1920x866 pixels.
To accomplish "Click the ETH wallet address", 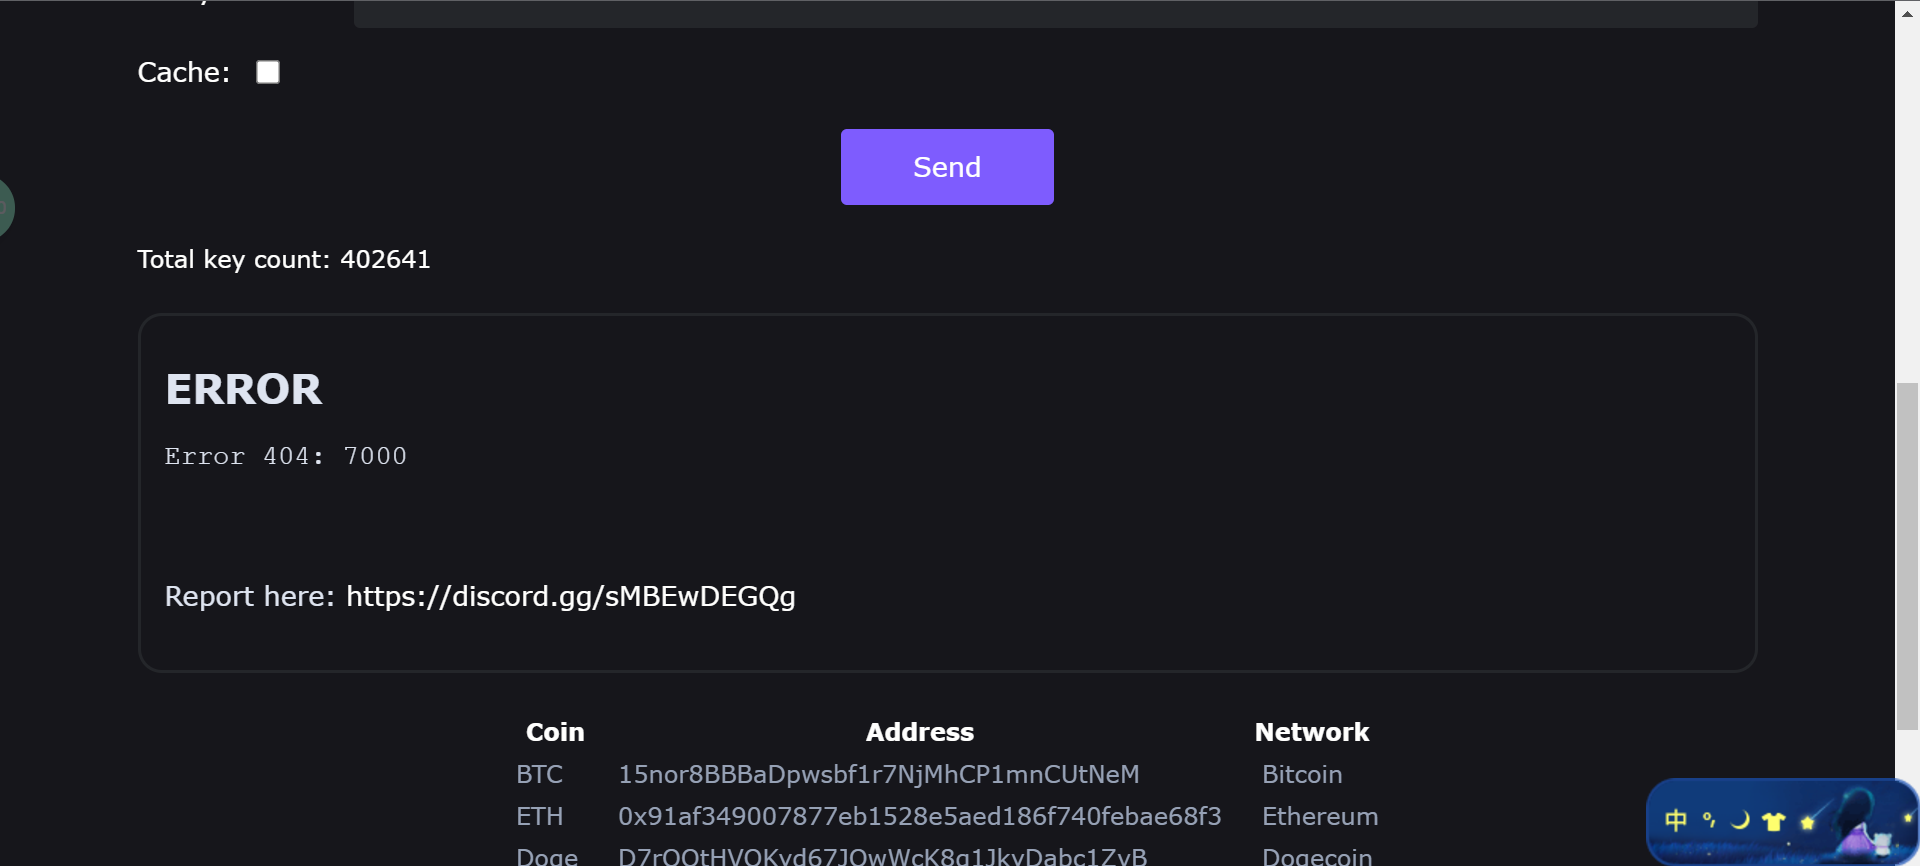I will pyautogui.click(x=920, y=816).
